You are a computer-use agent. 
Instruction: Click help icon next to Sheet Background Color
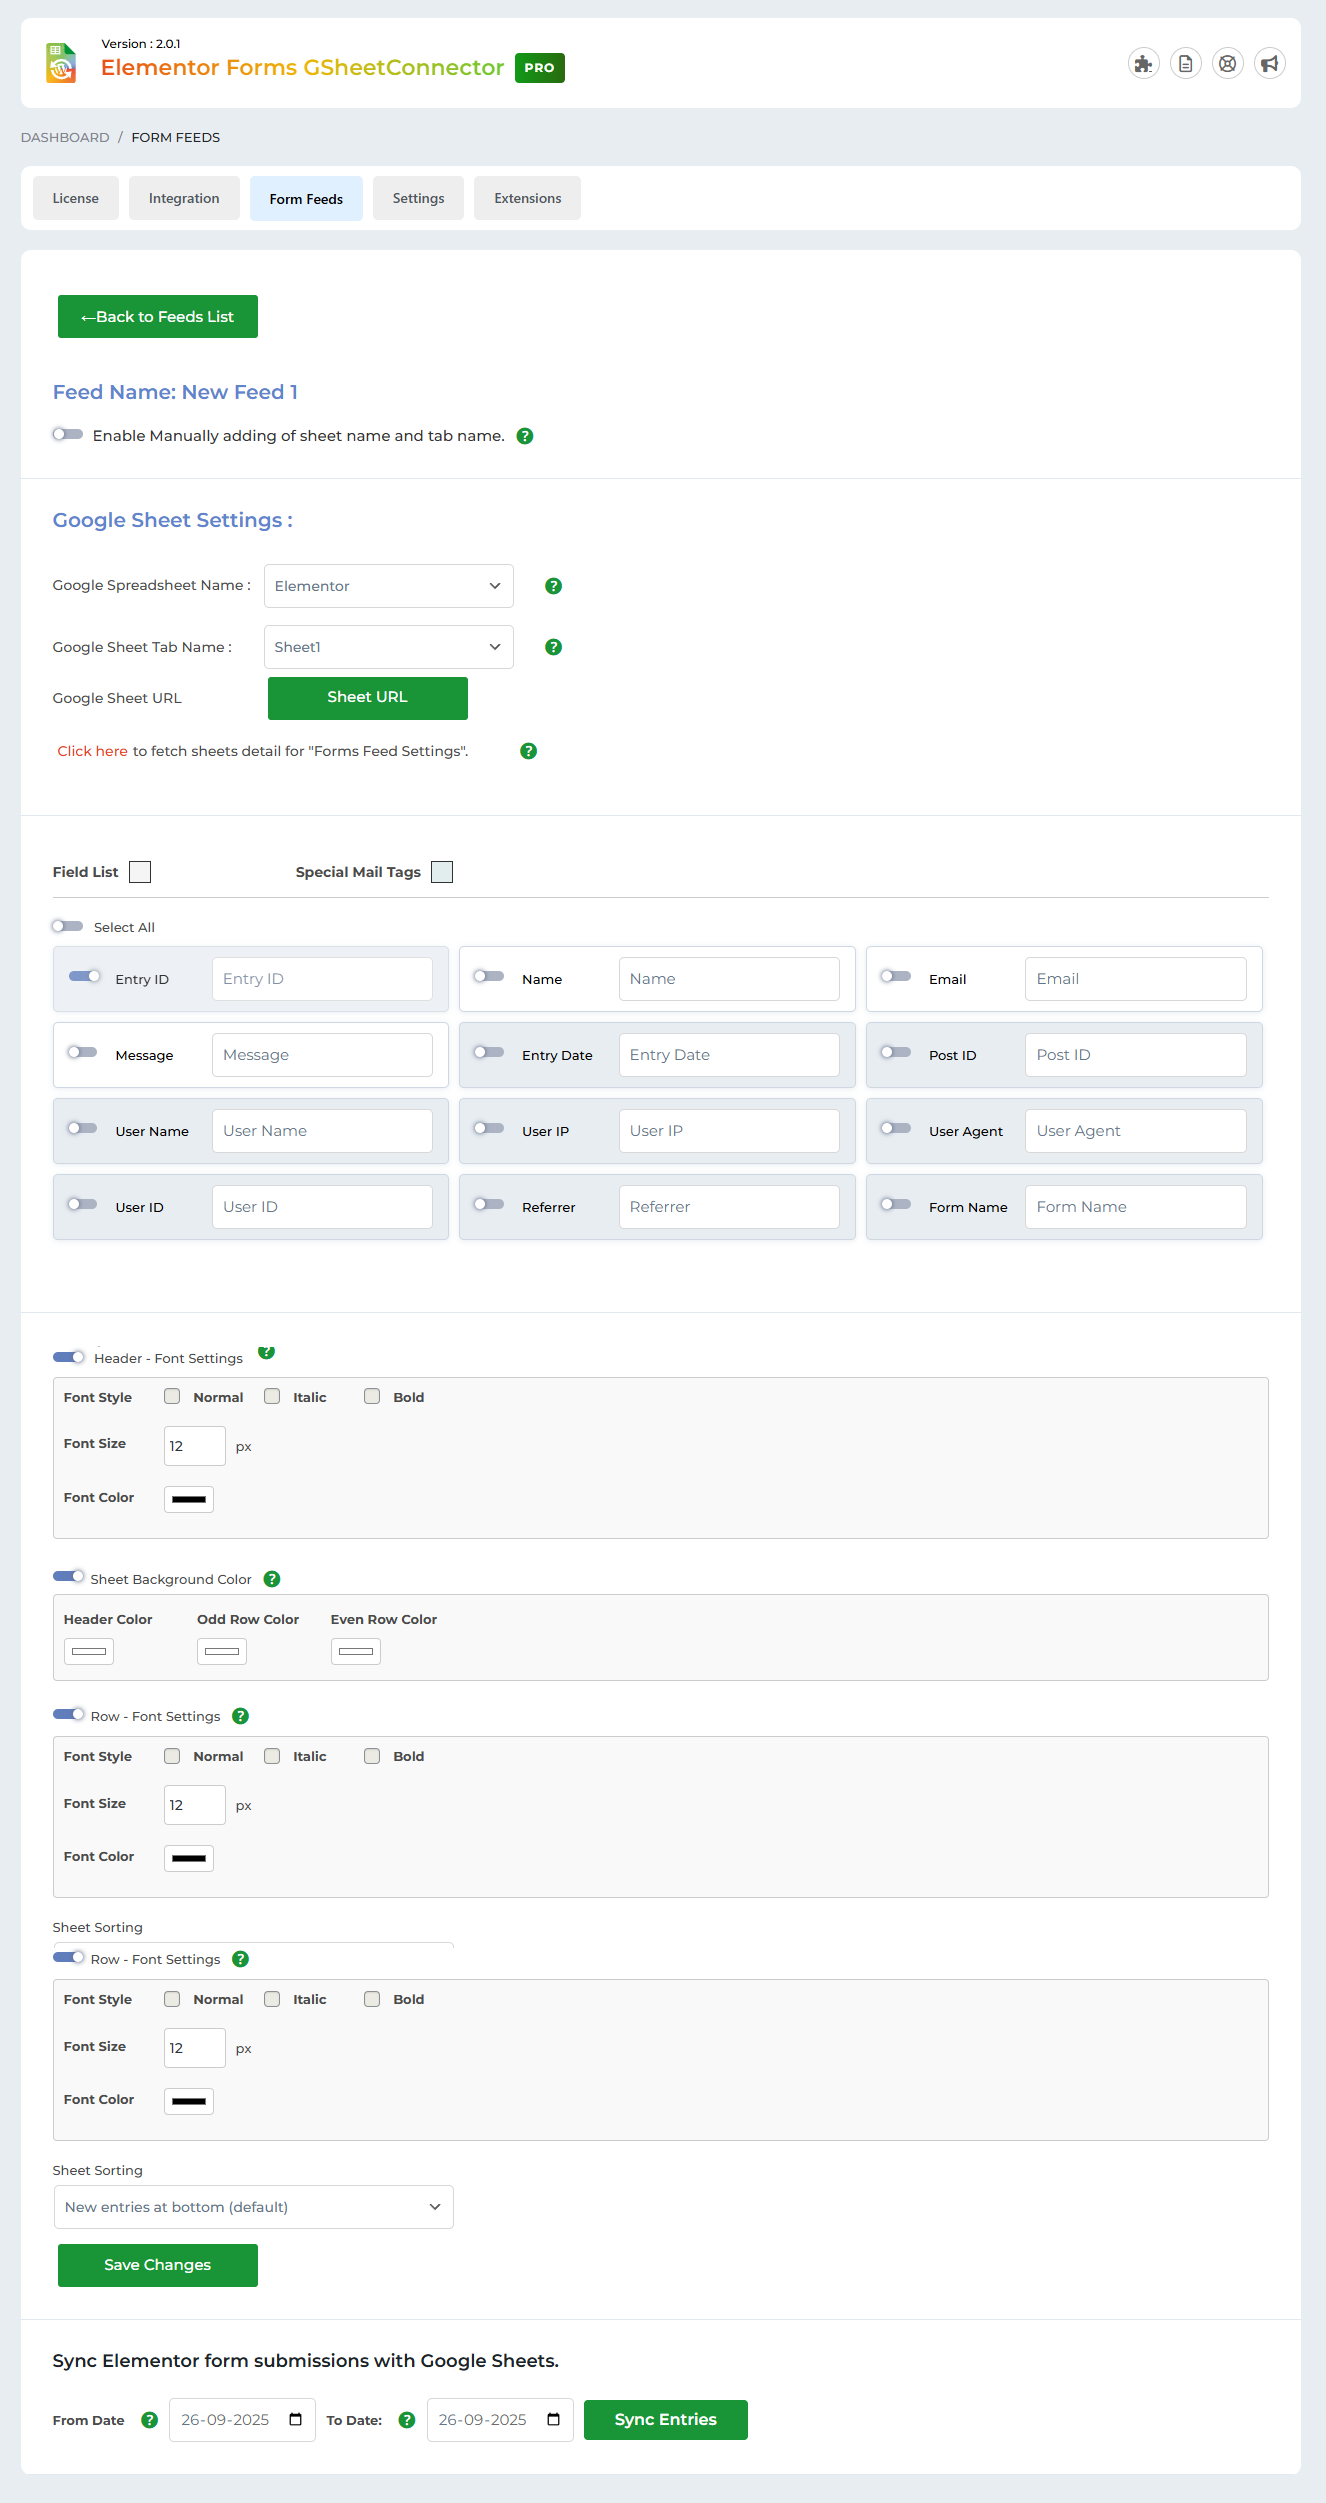[x=272, y=1579]
